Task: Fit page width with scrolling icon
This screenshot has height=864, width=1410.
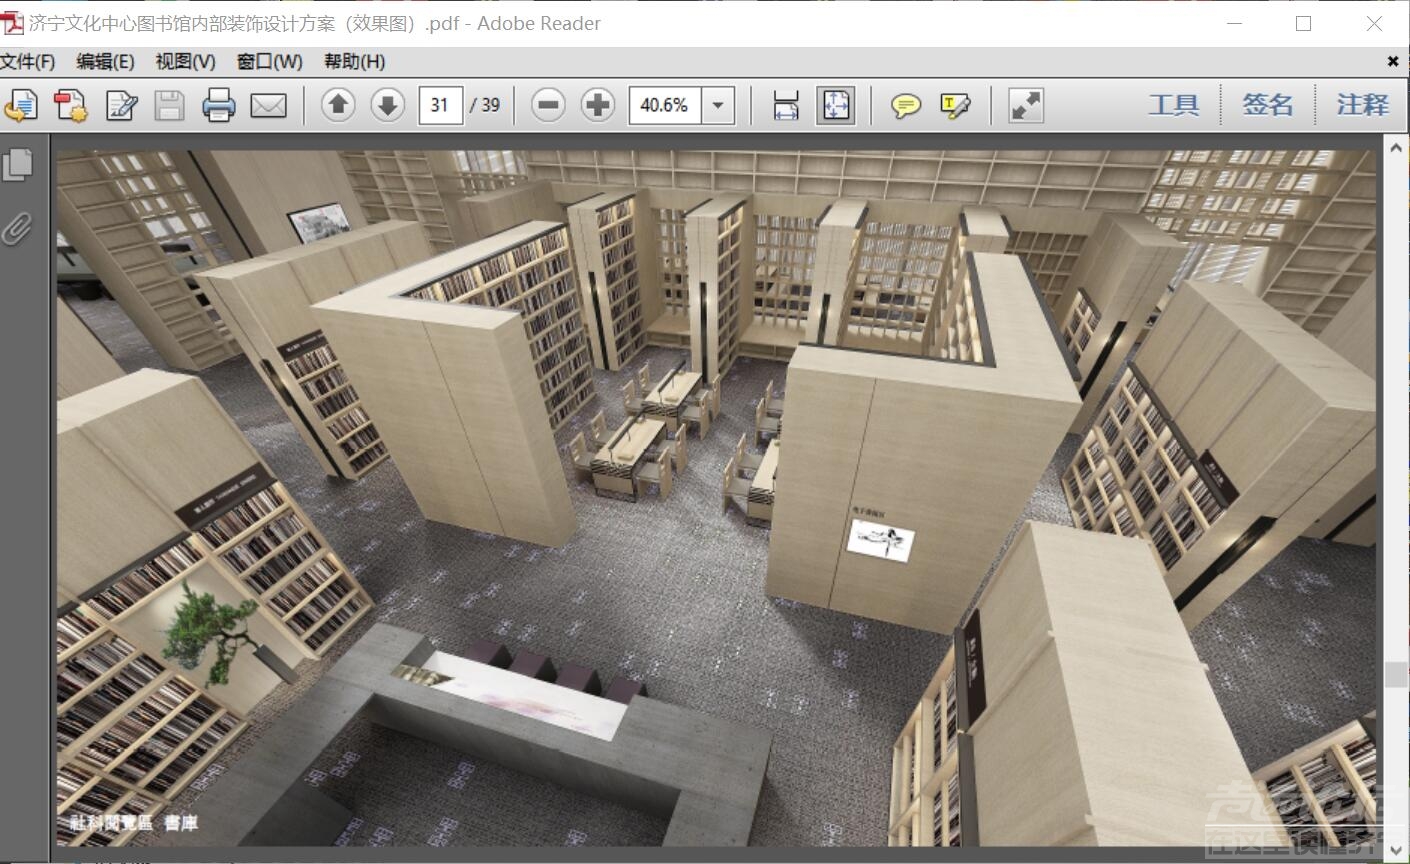Action: tap(786, 105)
